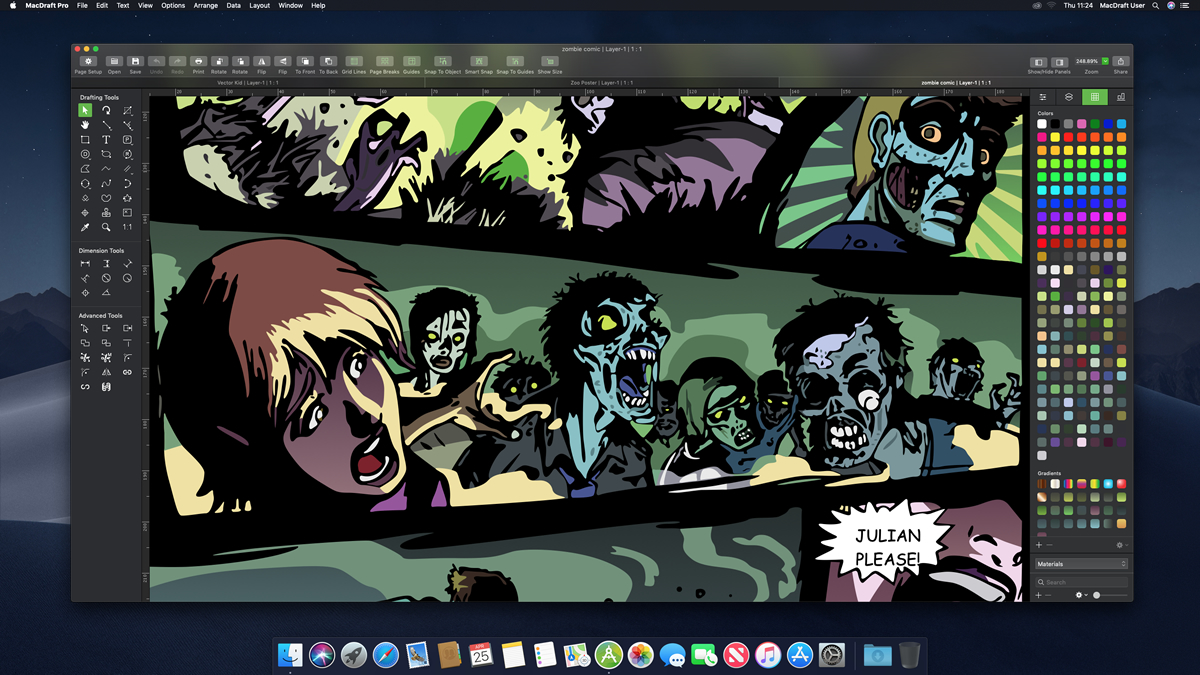The width and height of the screenshot is (1200, 675).
Task: Click the Materials Search field
Action: [x=1081, y=582]
